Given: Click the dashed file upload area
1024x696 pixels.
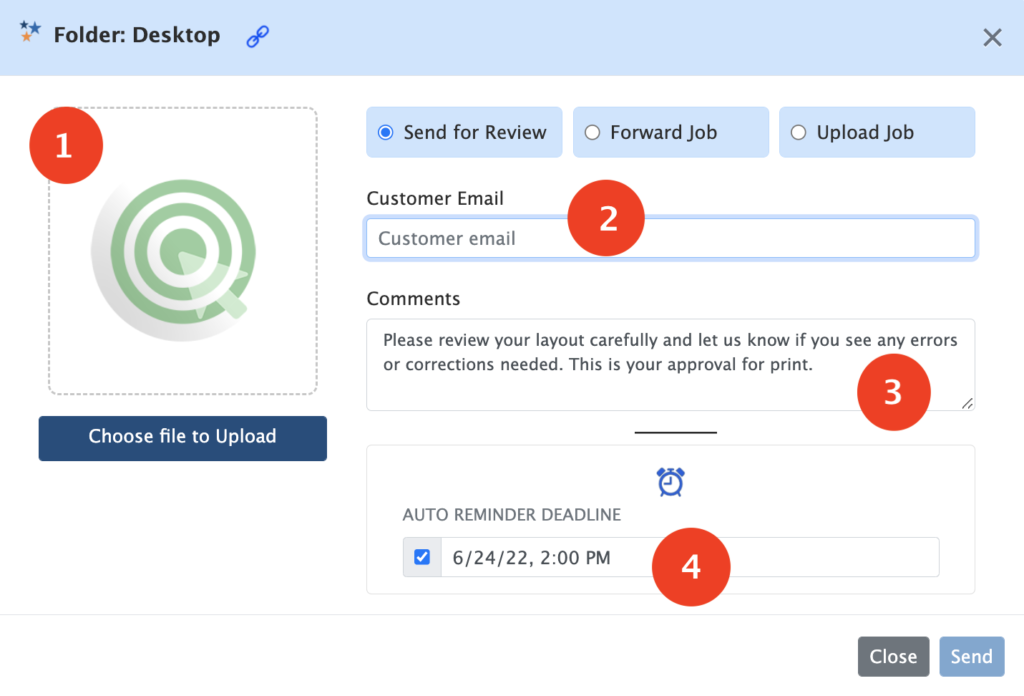Looking at the screenshot, I should (x=182, y=250).
